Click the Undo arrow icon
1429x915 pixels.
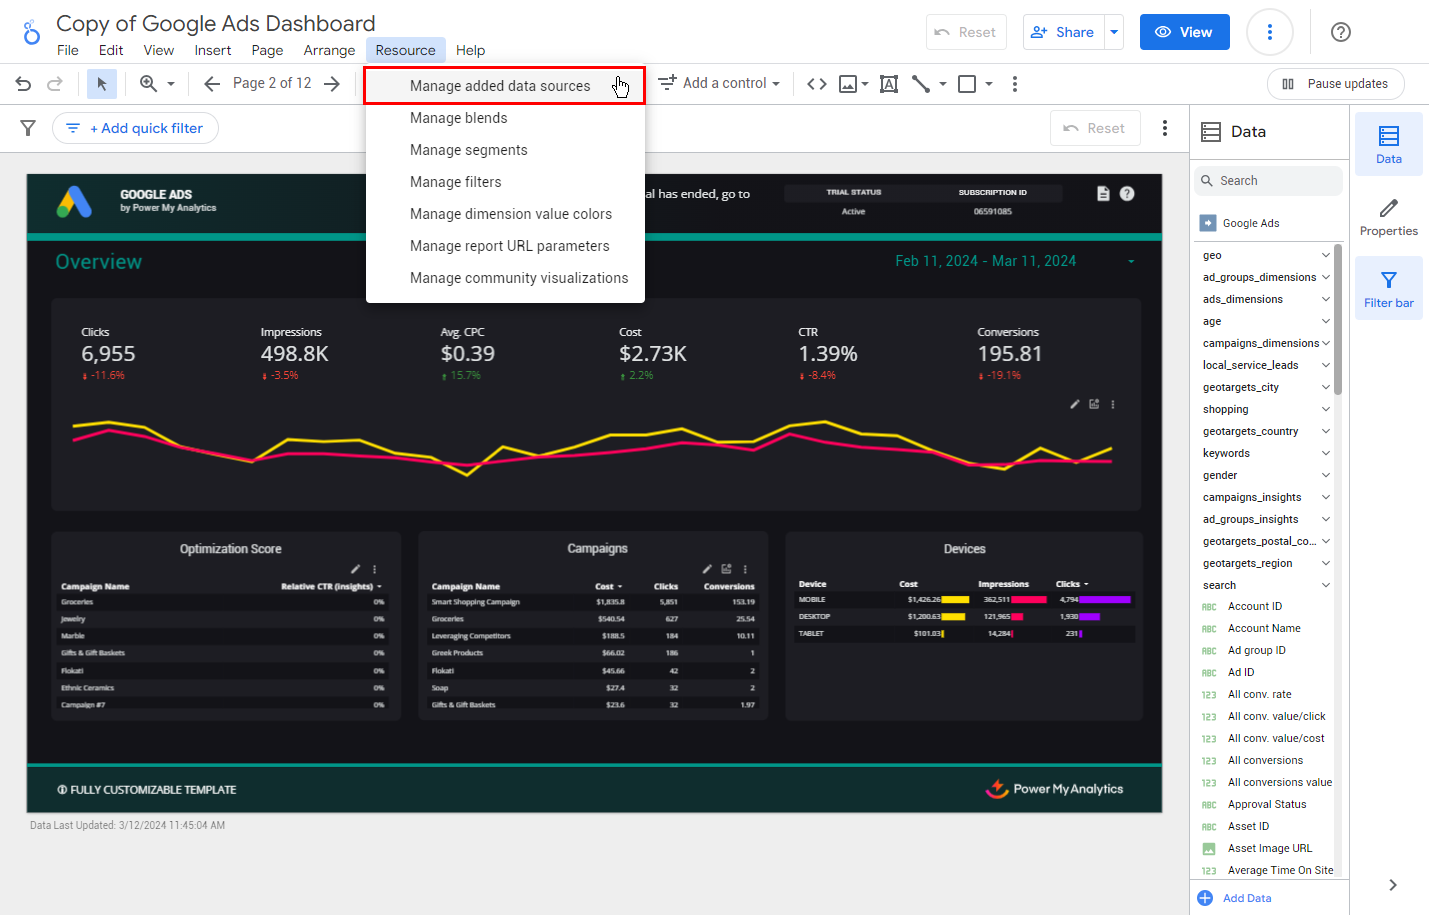coord(23,84)
